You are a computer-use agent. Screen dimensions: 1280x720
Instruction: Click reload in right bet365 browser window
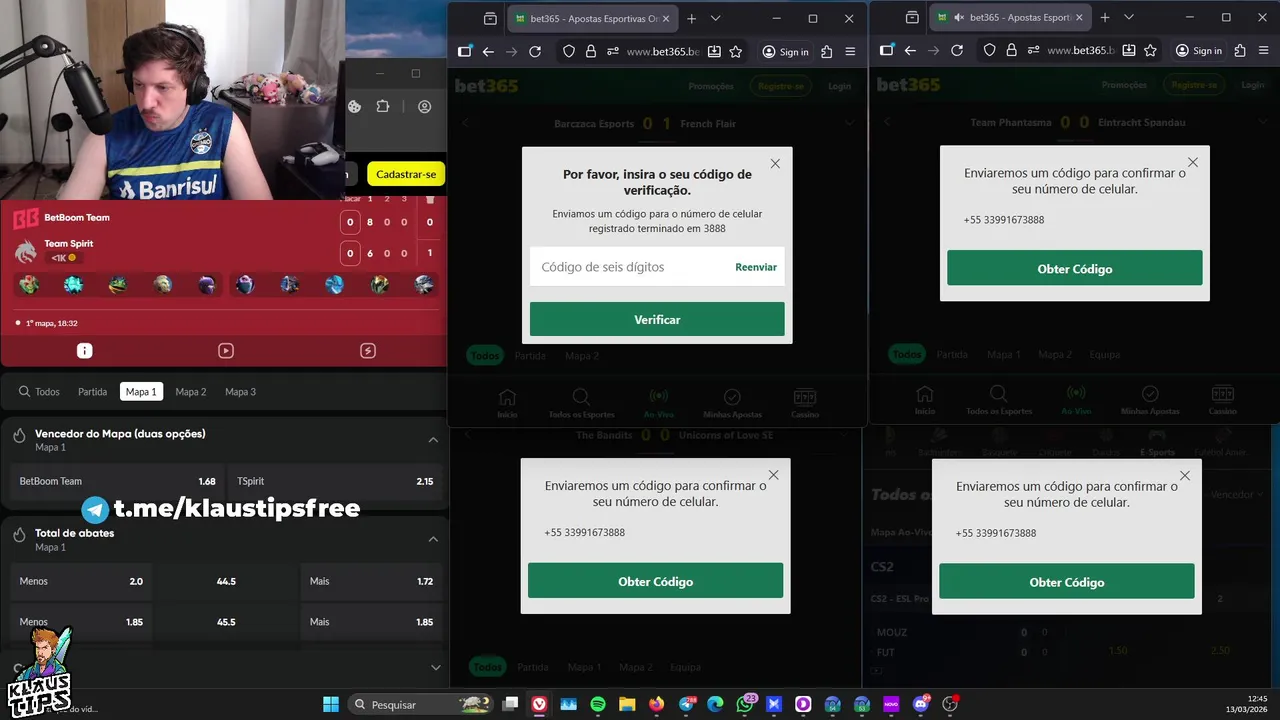(957, 51)
